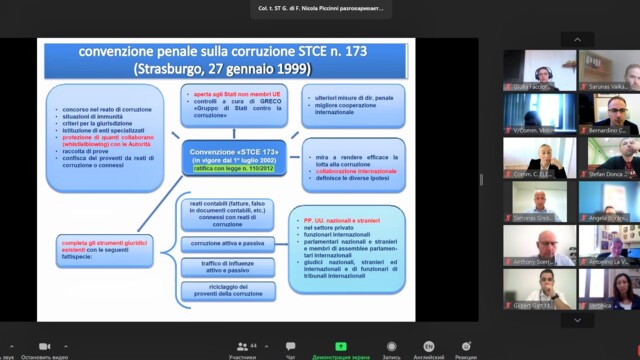
Task: Click muted mic icon on V/Comm. tile
Action: click(508, 130)
